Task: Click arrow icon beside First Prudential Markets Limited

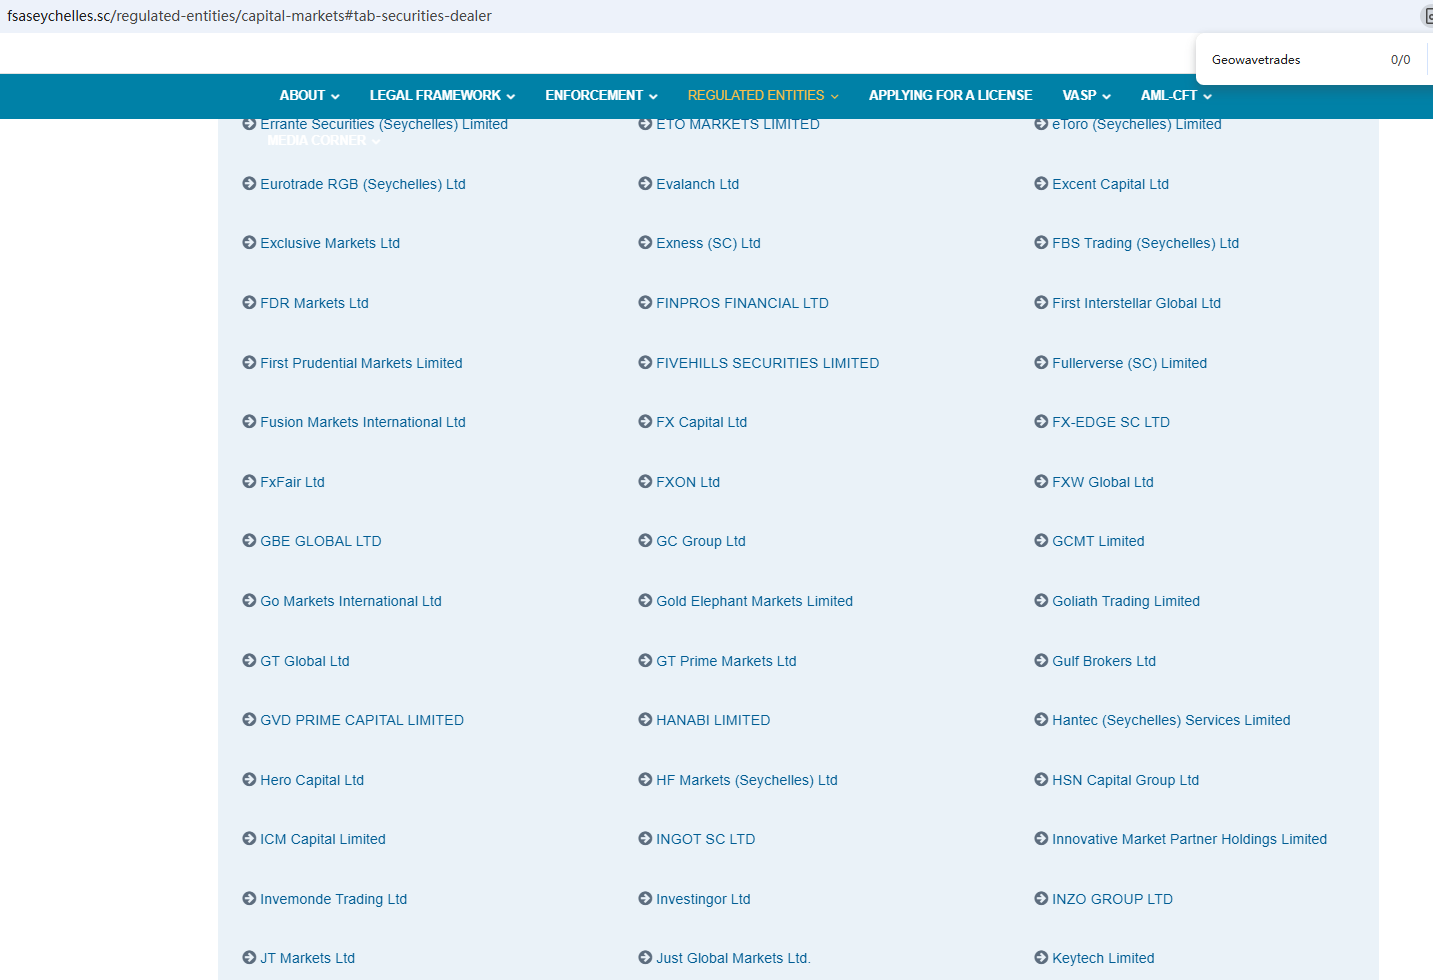Action: [x=249, y=363]
